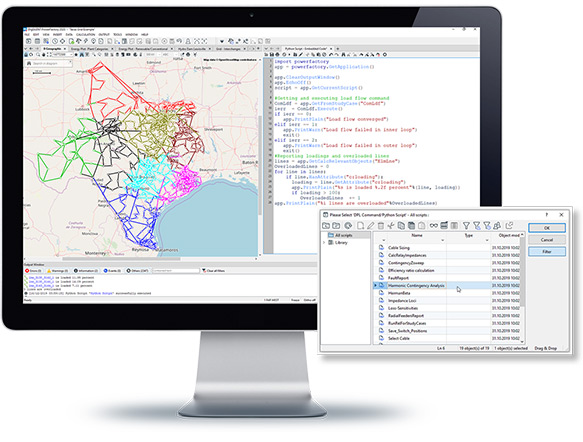This screenshot has height=442, width=583.
Task: Toggle the Errors filter in Output Window
Action: (34, 271)
